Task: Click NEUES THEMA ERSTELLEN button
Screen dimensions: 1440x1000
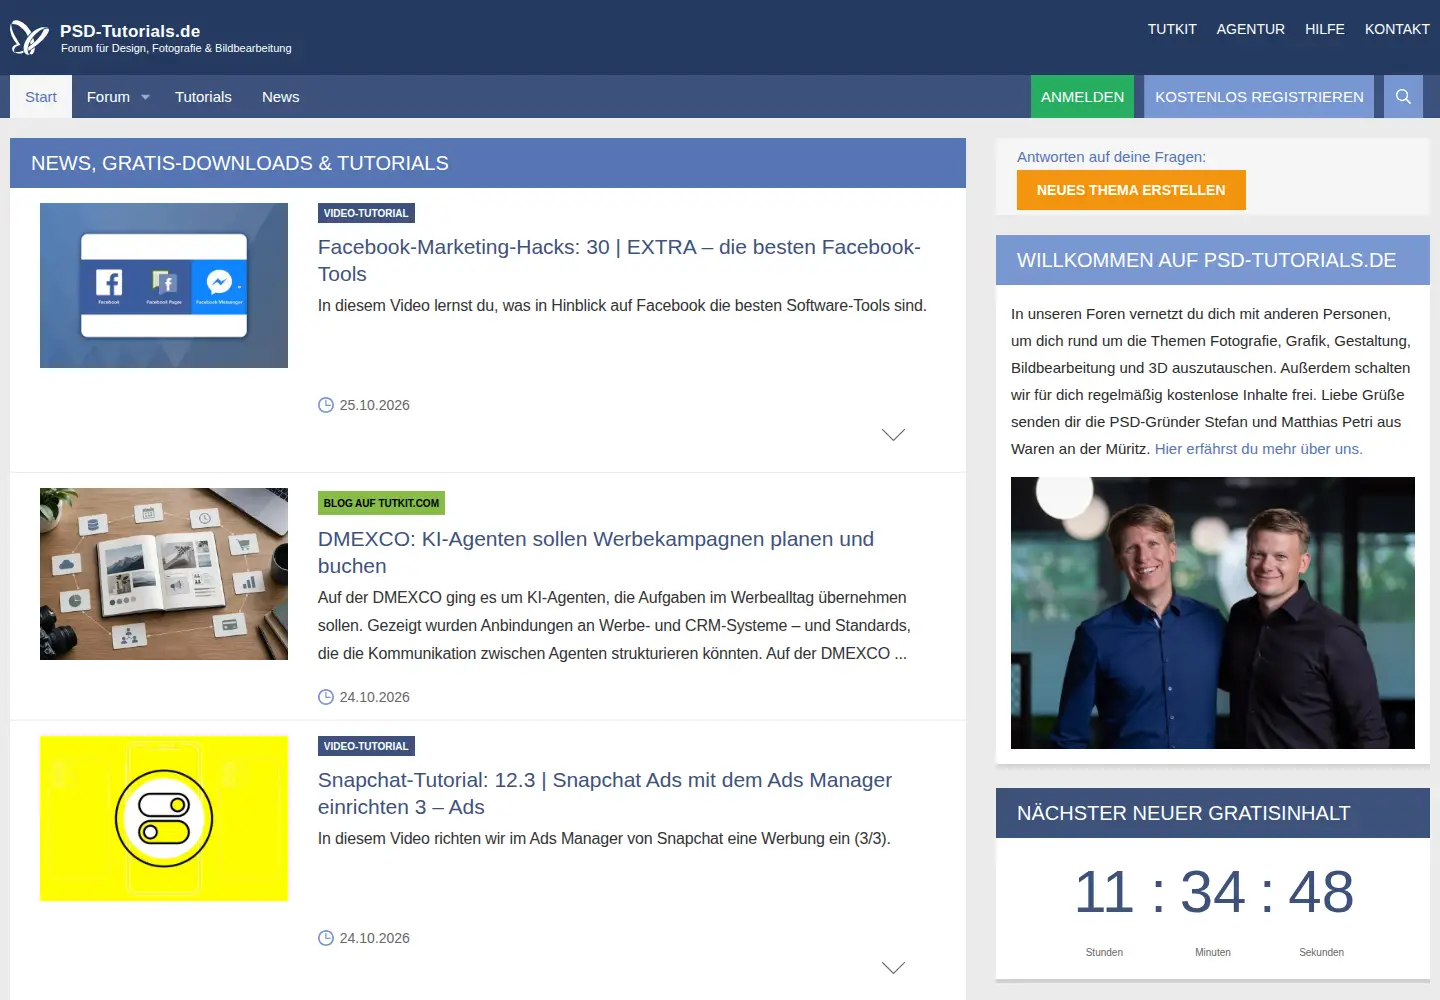Action: coord(1131,190)
